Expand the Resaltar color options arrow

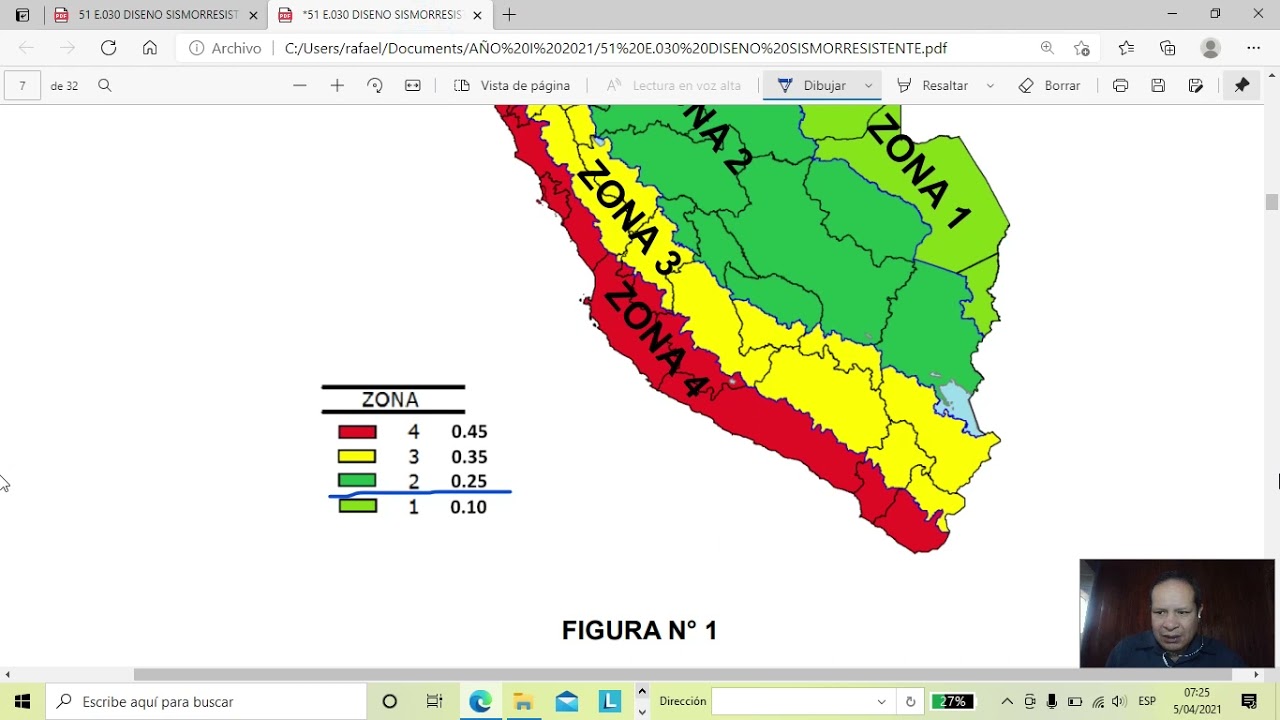(990, 86)
